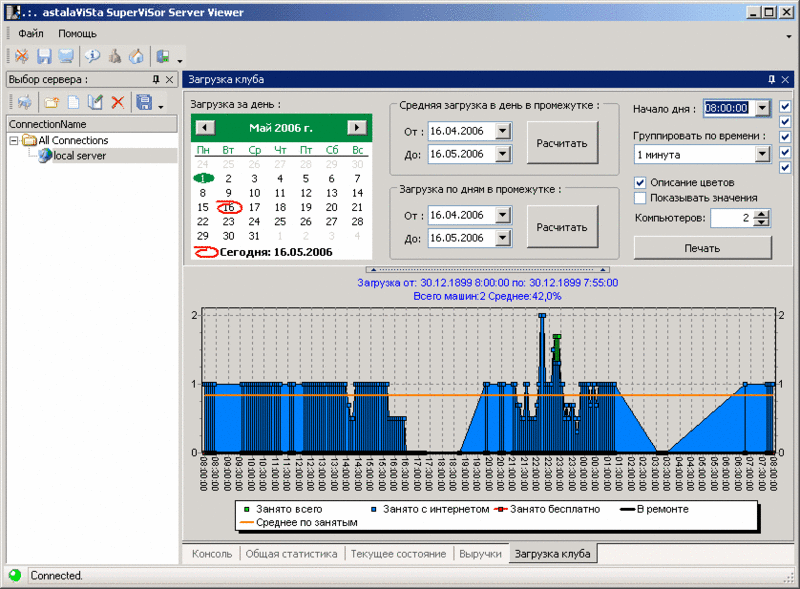Click the disconnect plug icon in main toolbar
800x589 pixels.
22,56
